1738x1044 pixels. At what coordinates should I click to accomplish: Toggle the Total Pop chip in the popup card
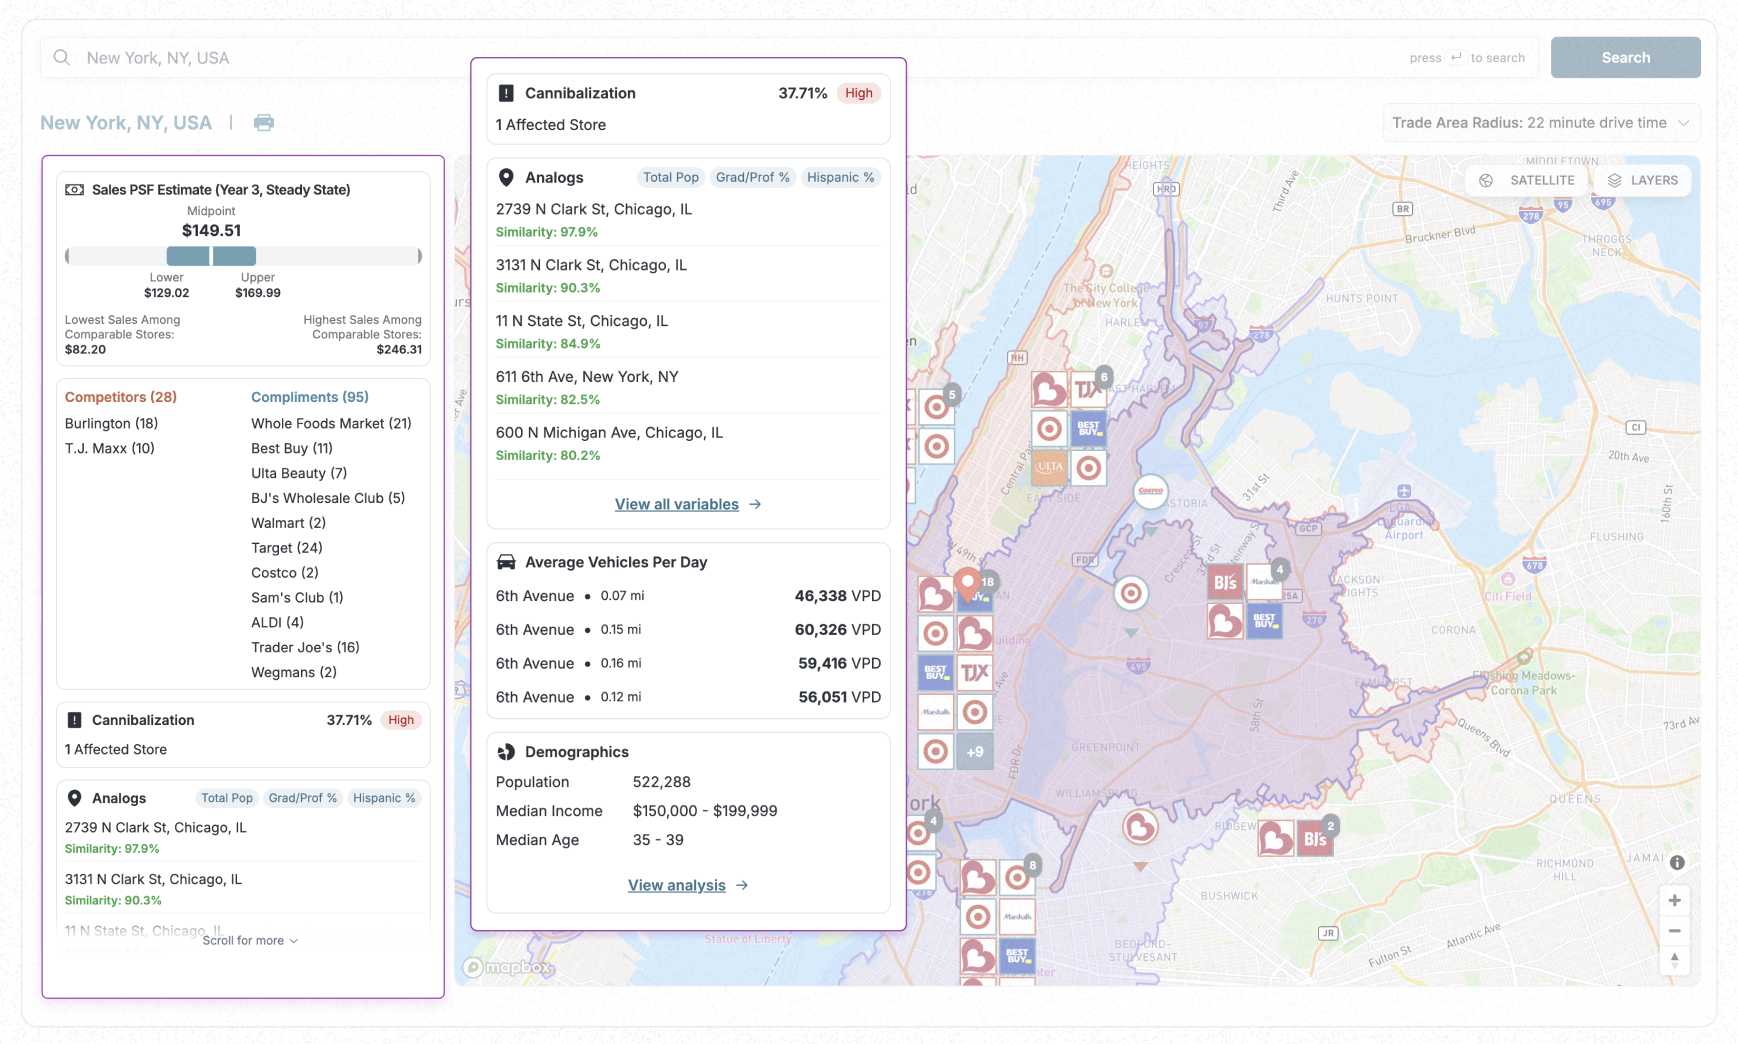pos(670,177)
